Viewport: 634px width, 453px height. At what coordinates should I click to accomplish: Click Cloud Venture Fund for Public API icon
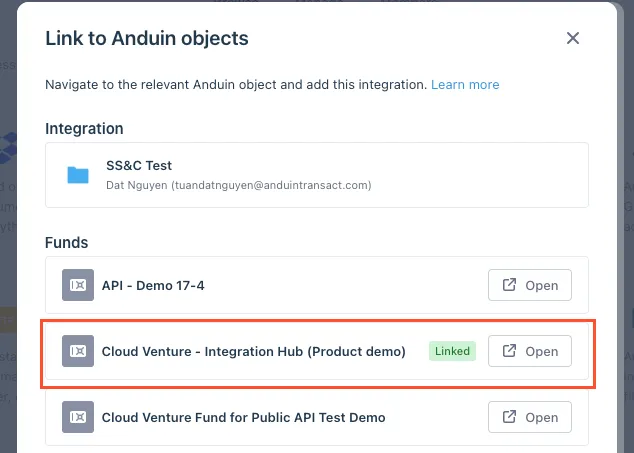[77, 417]
